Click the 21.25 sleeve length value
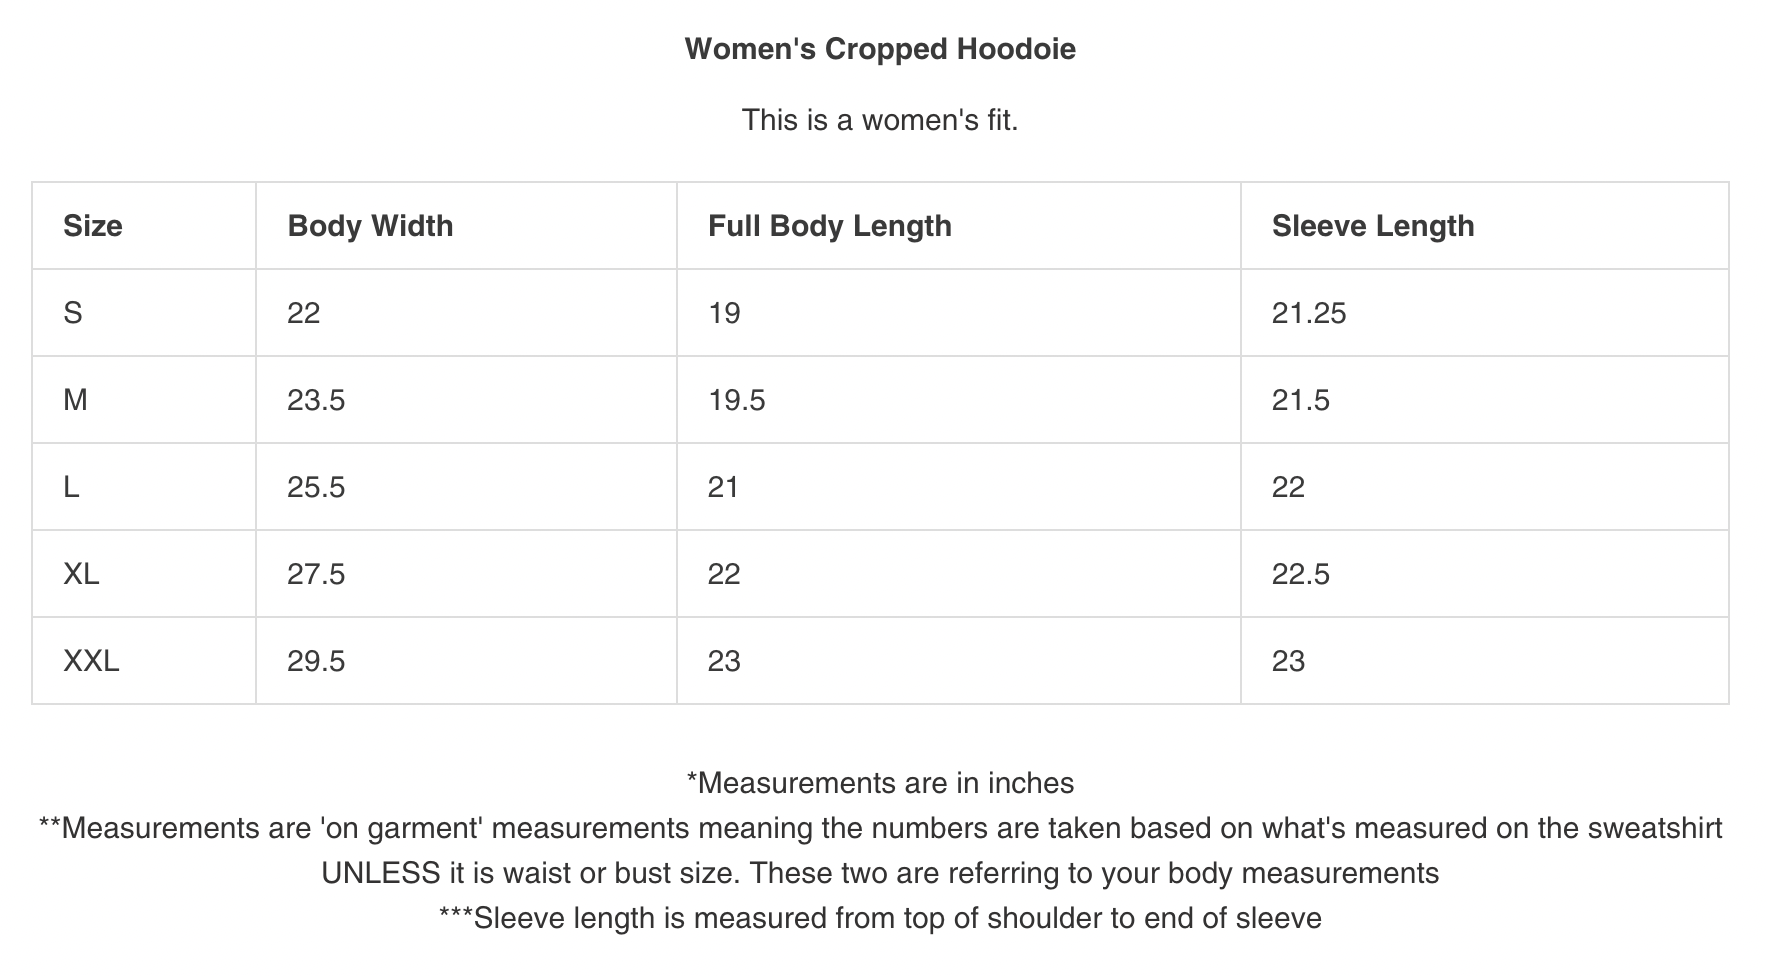 tap(1309, 313)
